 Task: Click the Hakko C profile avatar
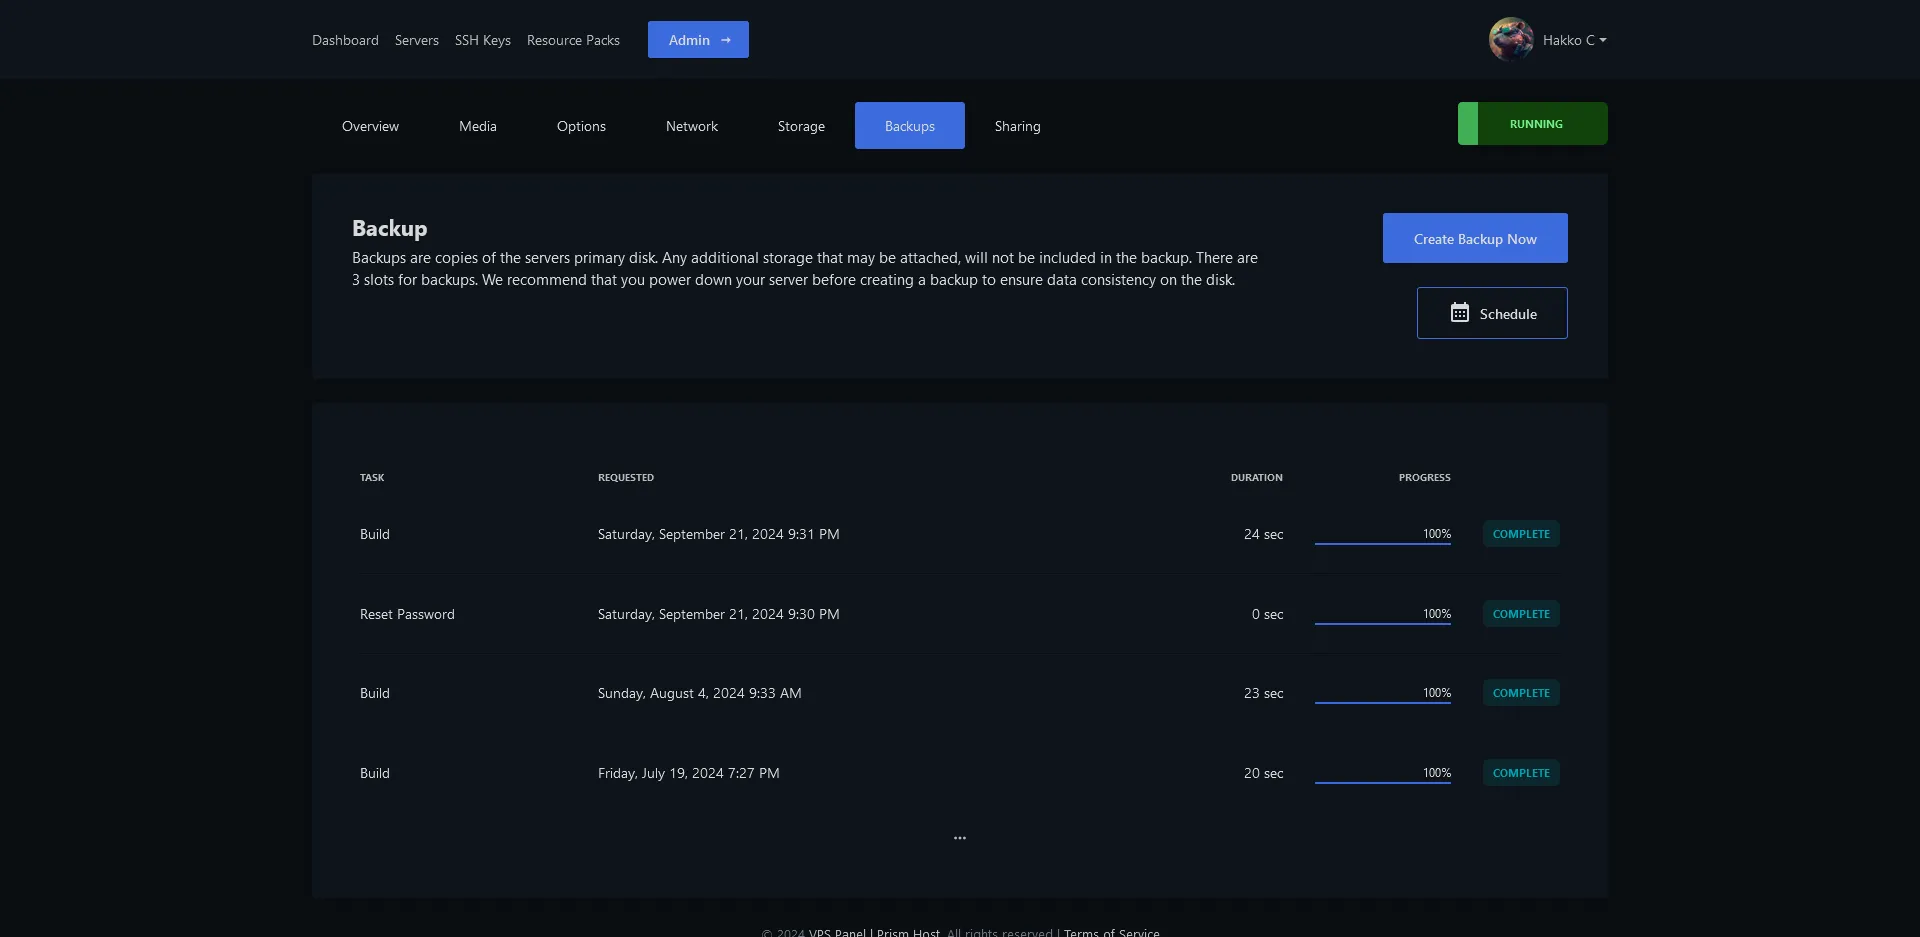click(x=1510, y=40)
